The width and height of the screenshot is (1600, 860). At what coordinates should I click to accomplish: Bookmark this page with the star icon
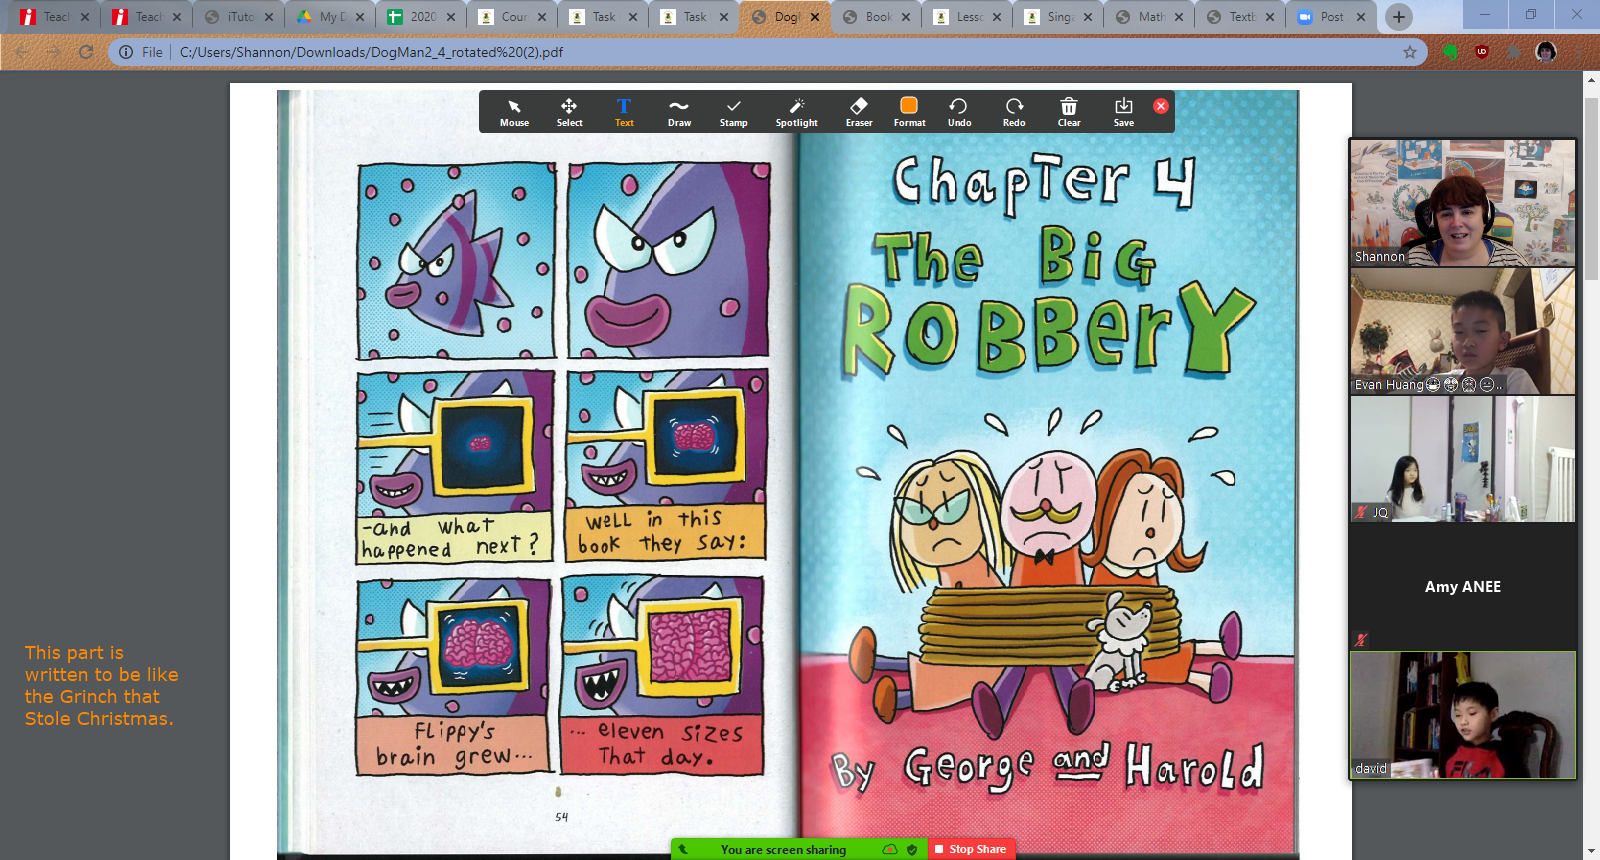(x=1410, y=52)
